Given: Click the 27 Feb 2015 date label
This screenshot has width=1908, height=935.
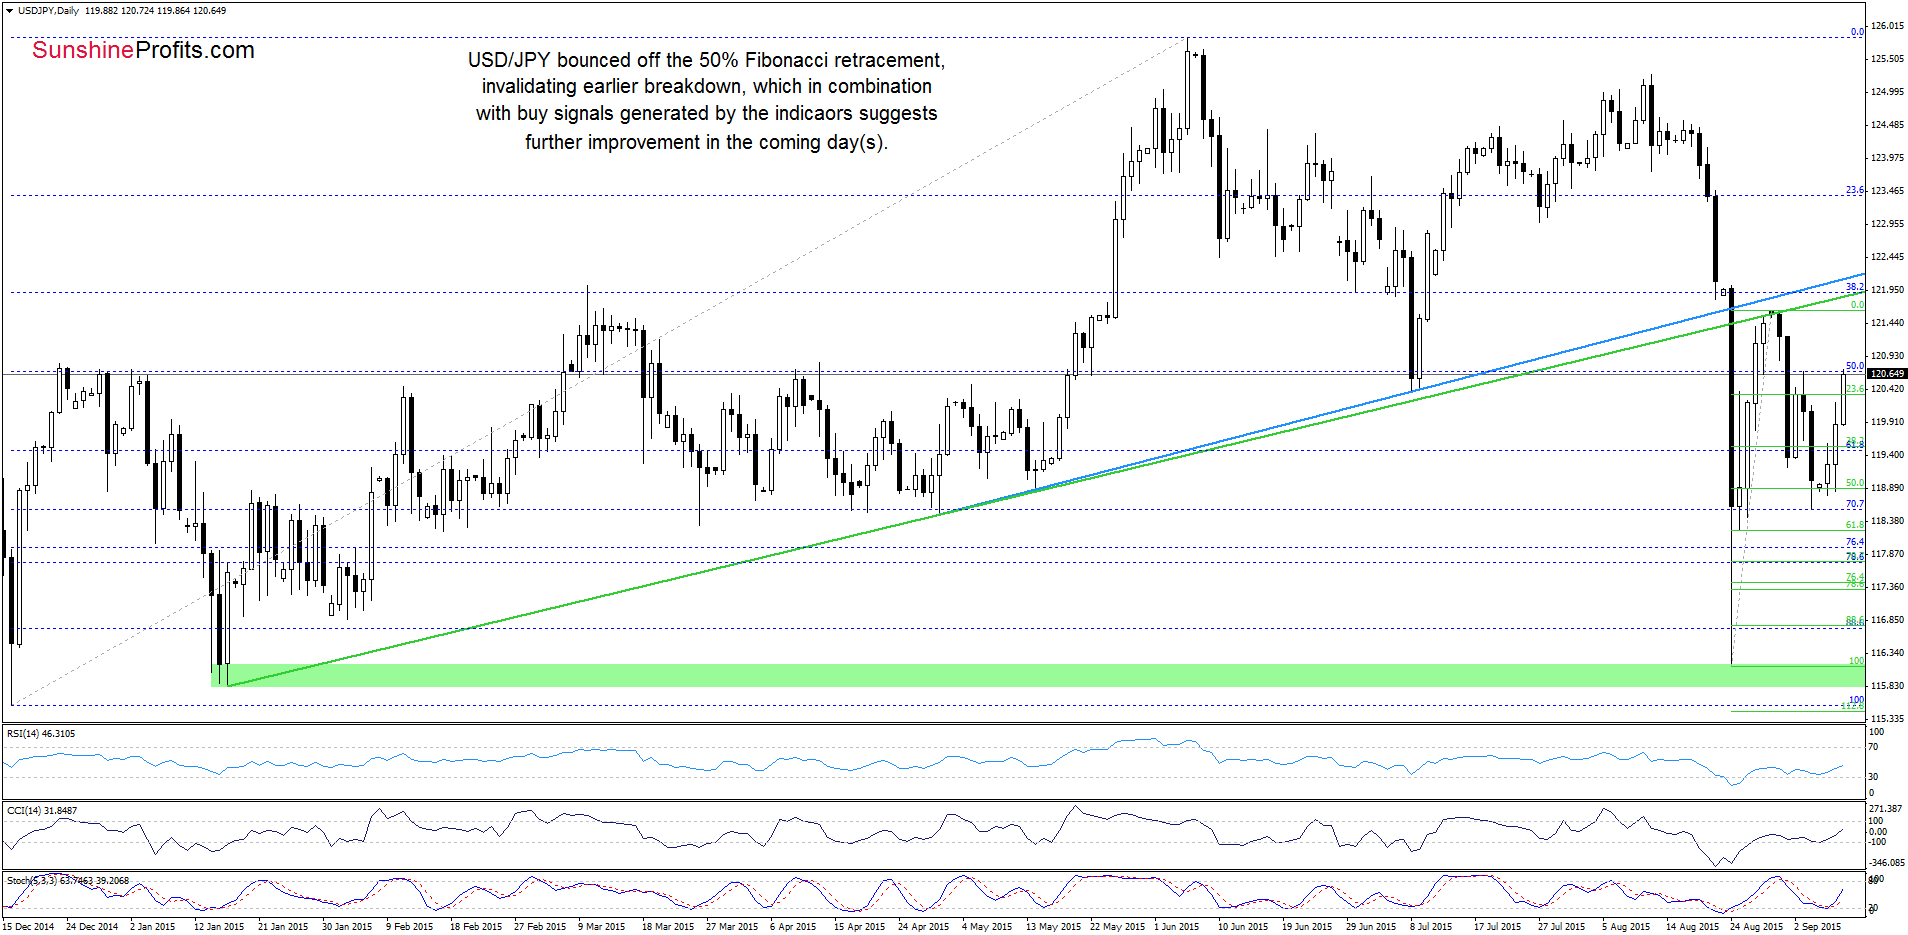Looking at the screenshot, I should point(539,927).
